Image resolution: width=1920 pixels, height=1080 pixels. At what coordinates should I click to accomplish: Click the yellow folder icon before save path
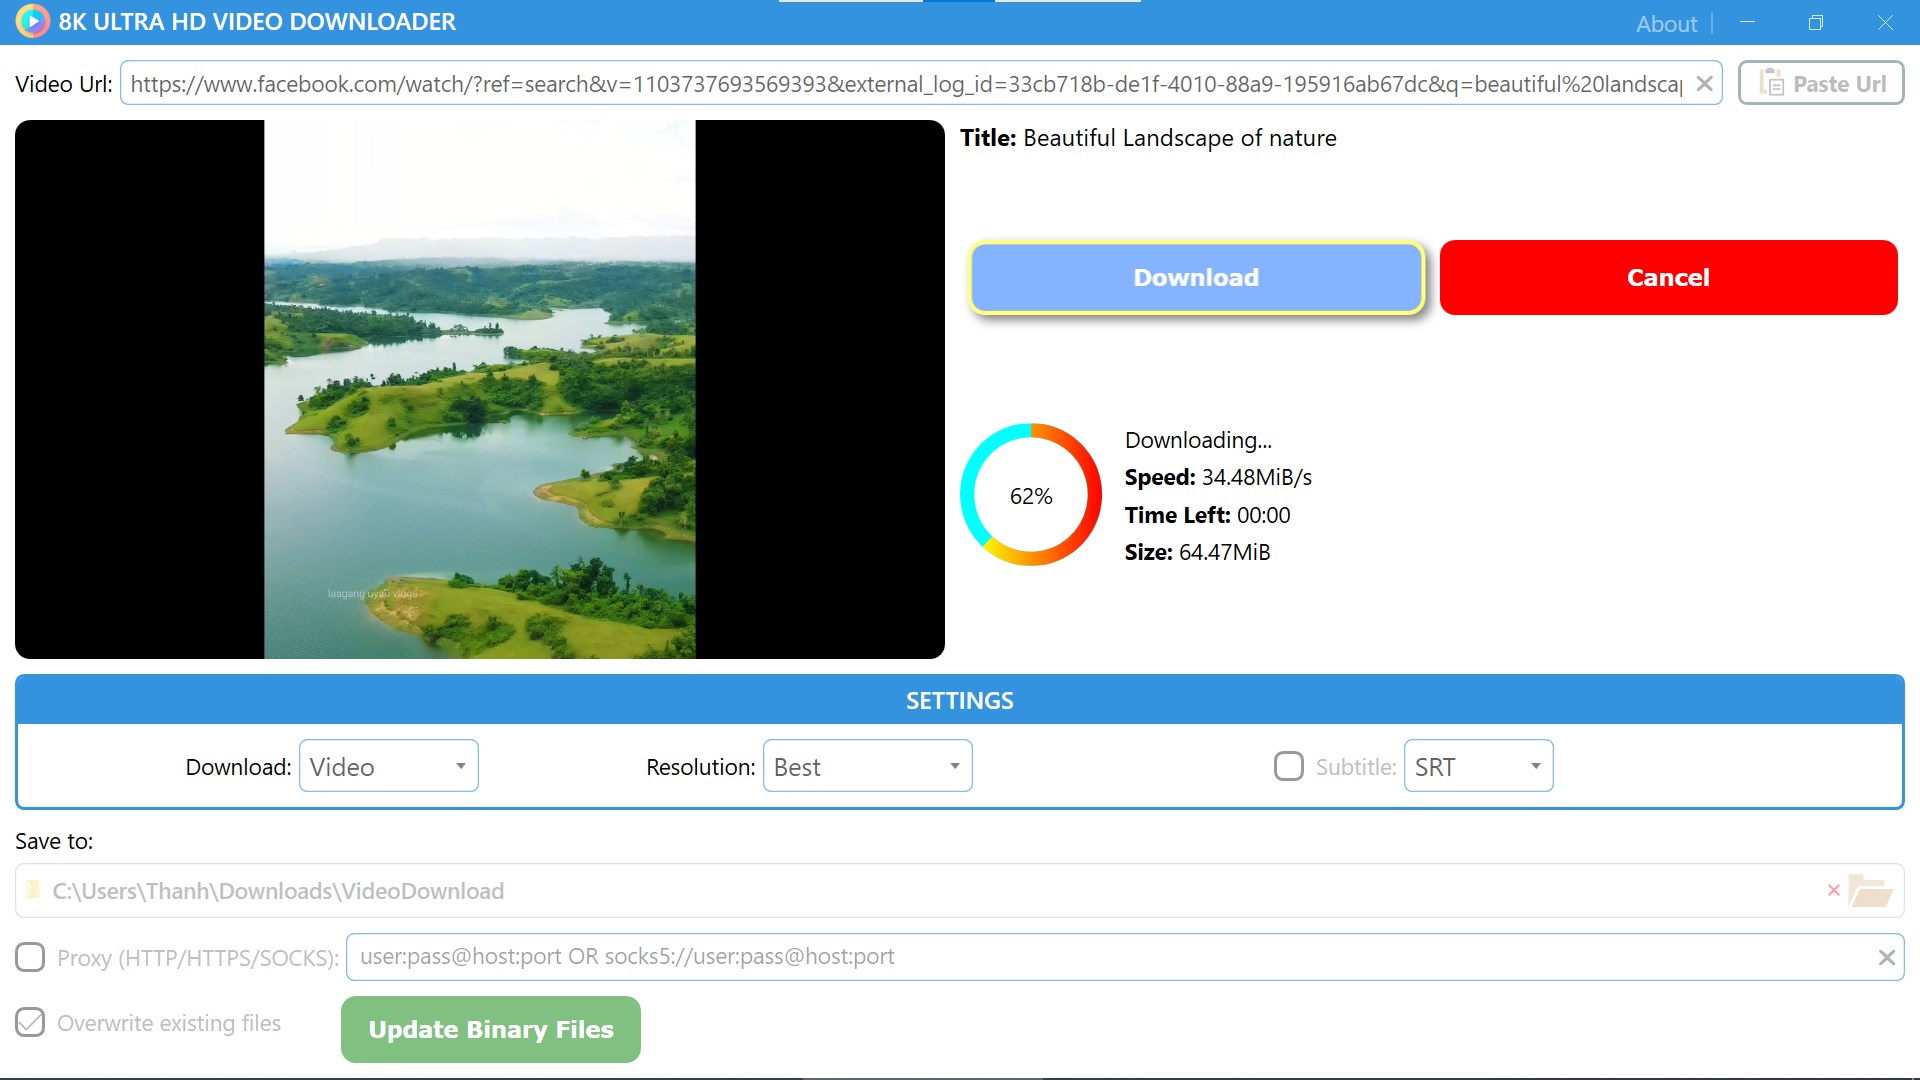click(33, 890)
